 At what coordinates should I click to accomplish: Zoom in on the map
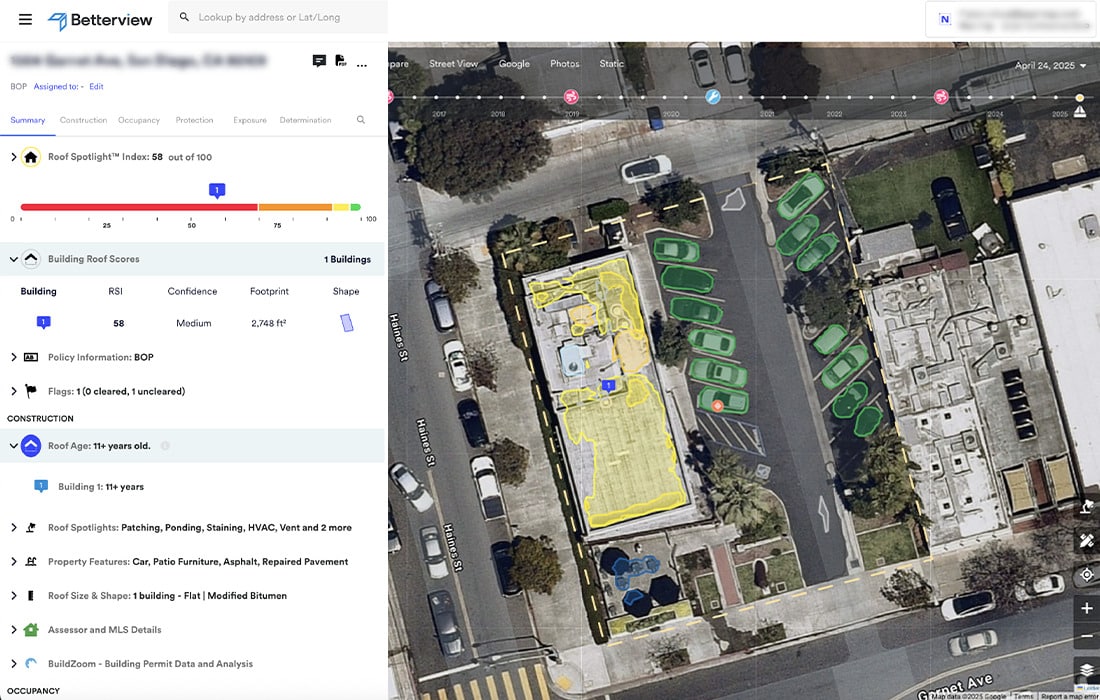click(x=1086, y=608)
